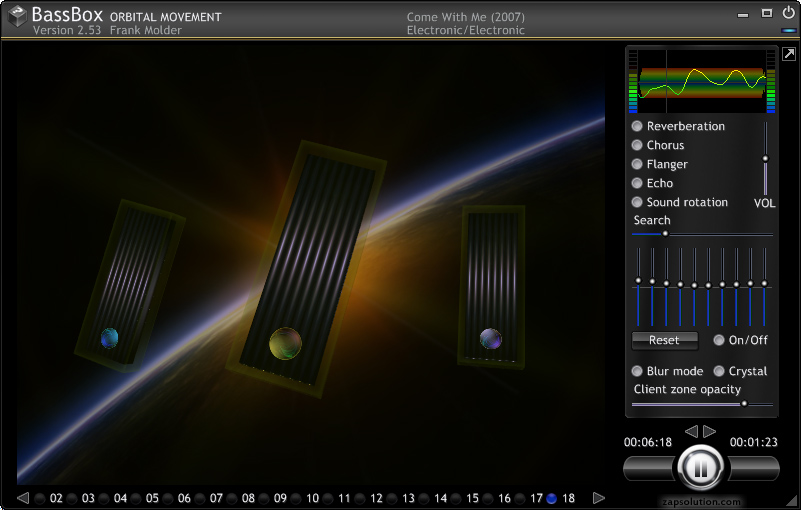Click the oscilloscope spectrum display
The height and width of the screenshot is (510, 801).
[702, 82]
